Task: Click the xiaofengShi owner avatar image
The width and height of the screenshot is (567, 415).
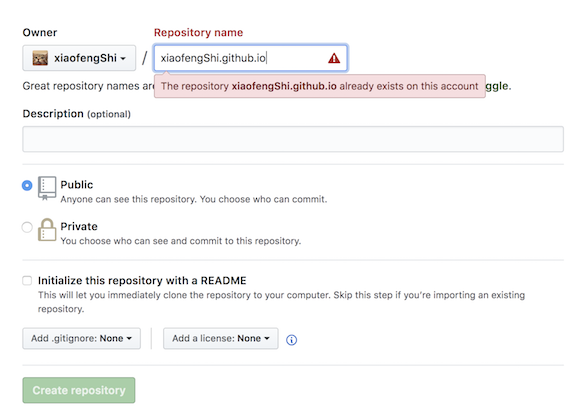Action: pyautogui.click(x=40, y=58)
